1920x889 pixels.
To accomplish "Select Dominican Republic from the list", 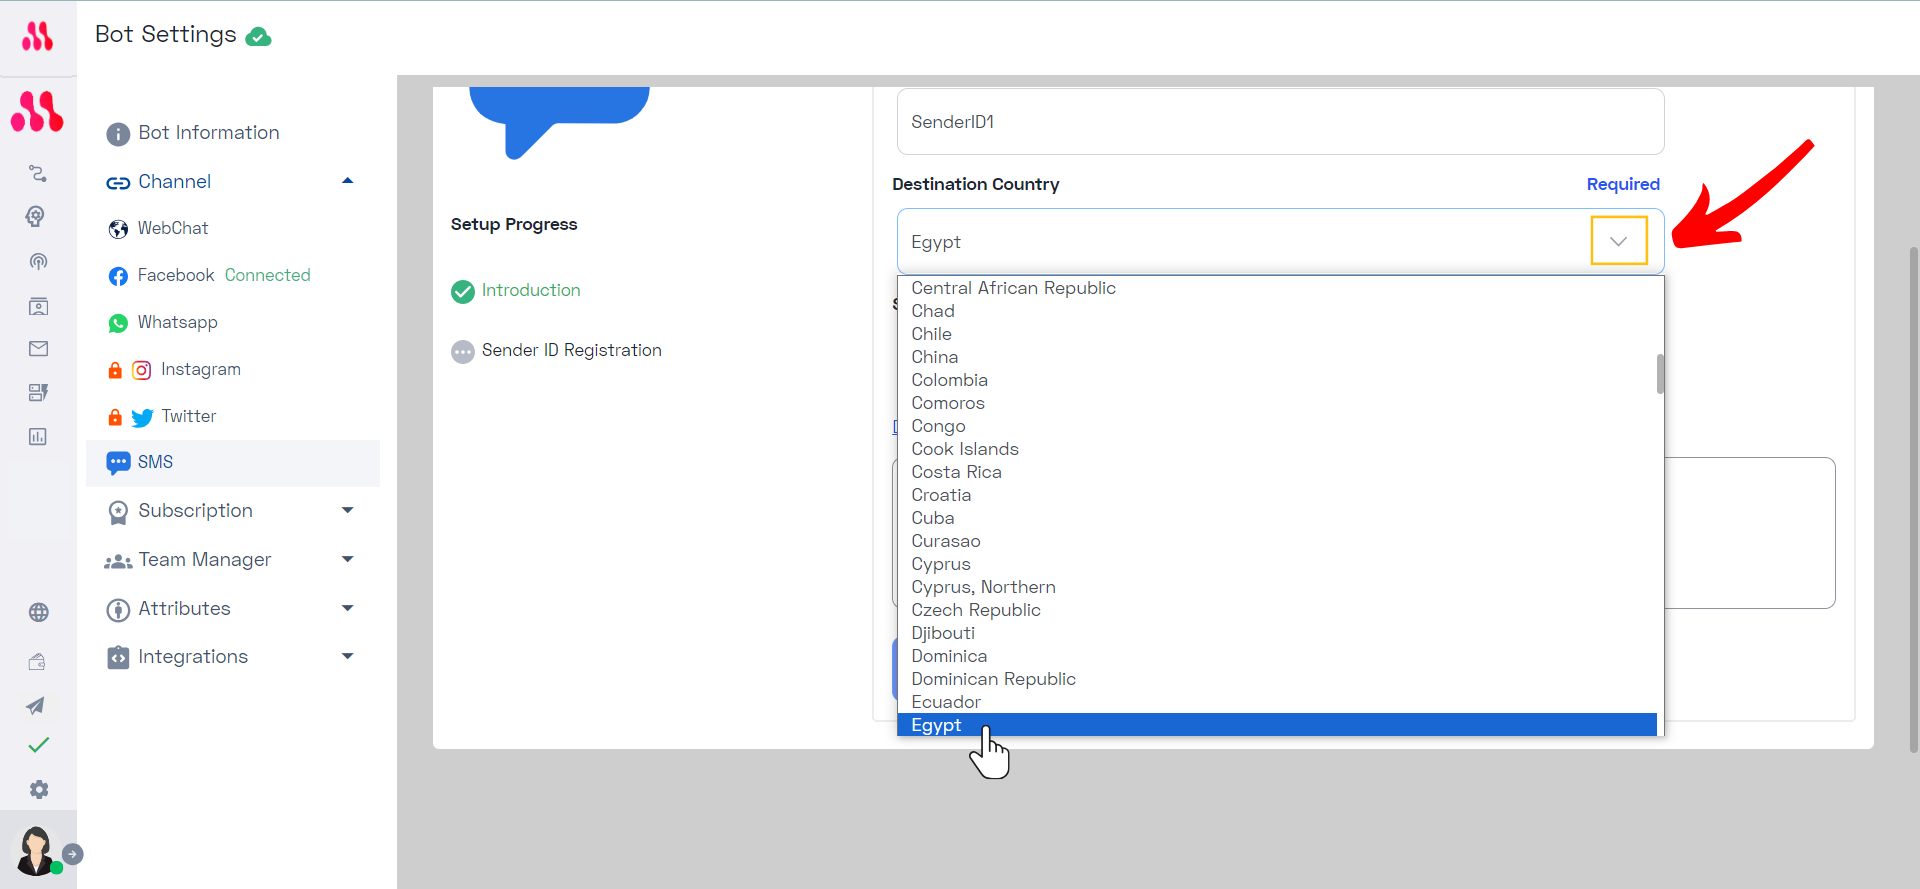I will pyautogui.click(x=1277, y=679).
